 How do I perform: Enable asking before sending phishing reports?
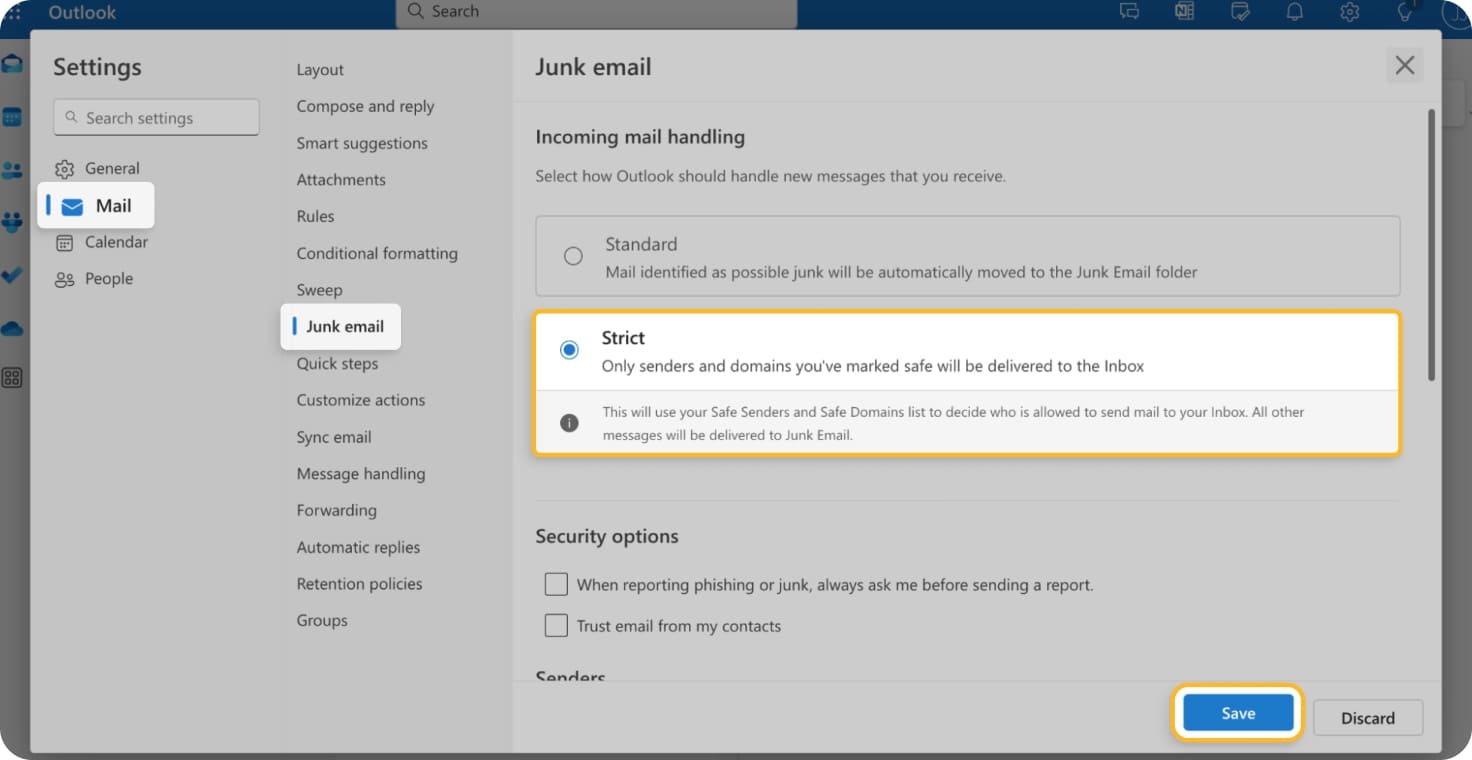tap(556, 583)
